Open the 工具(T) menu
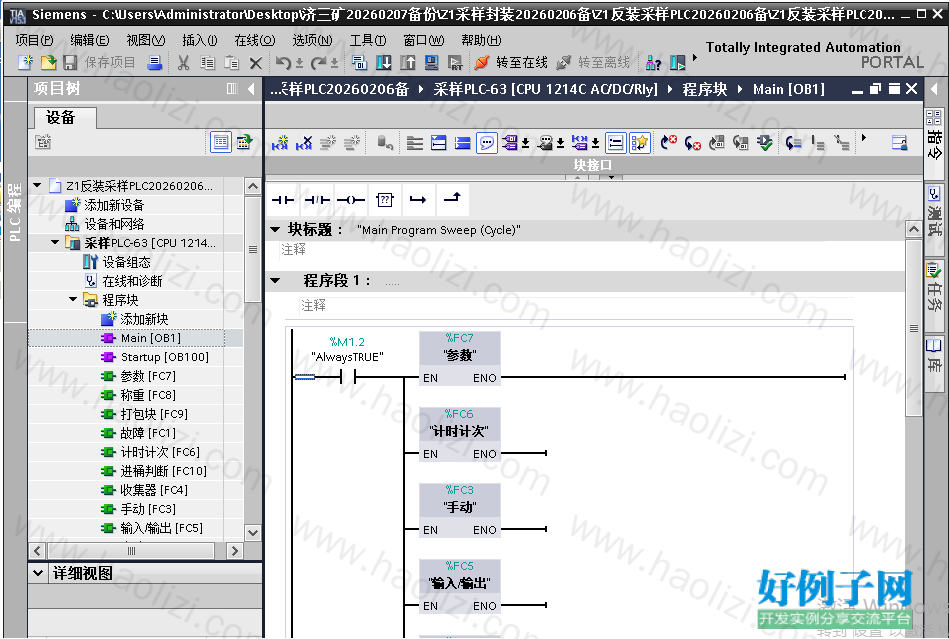Viewport: 949px width, 639px height. [x=368, y=40]
